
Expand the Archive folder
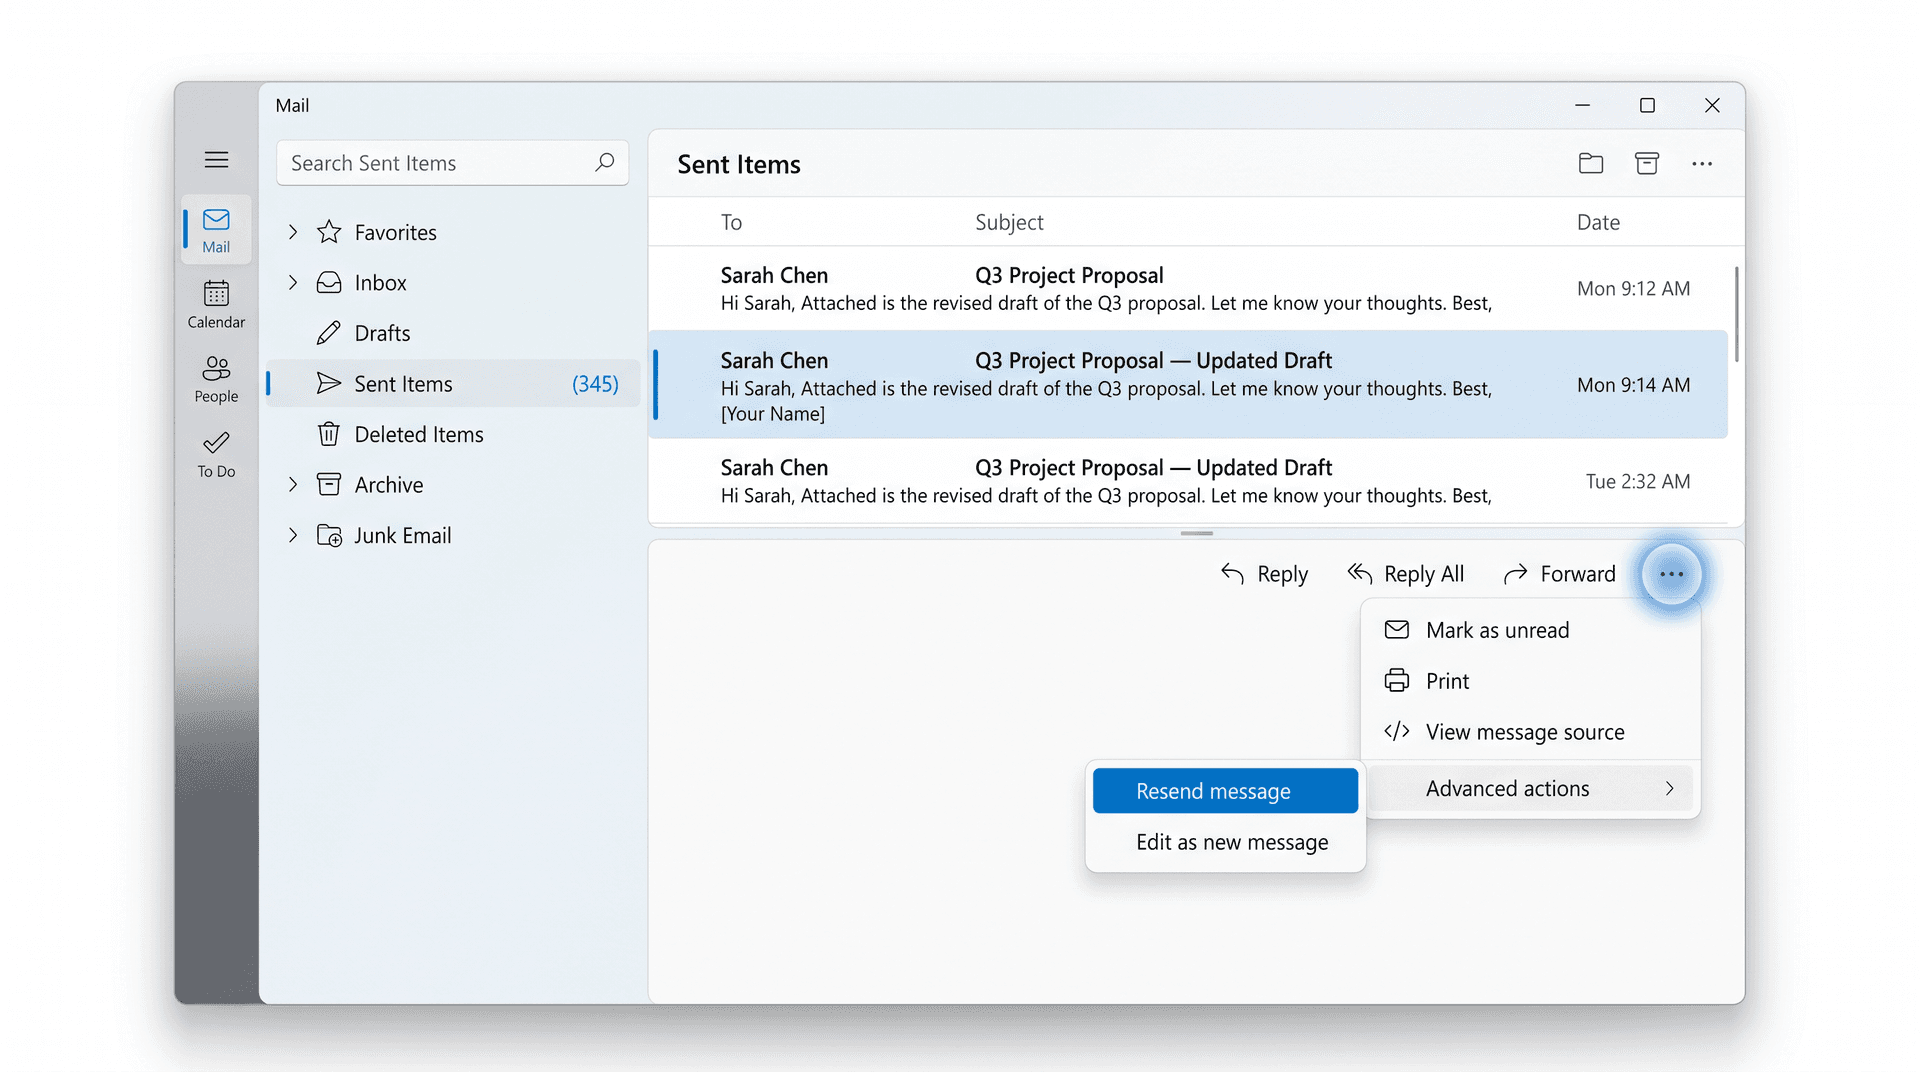(x=292, y=484)
